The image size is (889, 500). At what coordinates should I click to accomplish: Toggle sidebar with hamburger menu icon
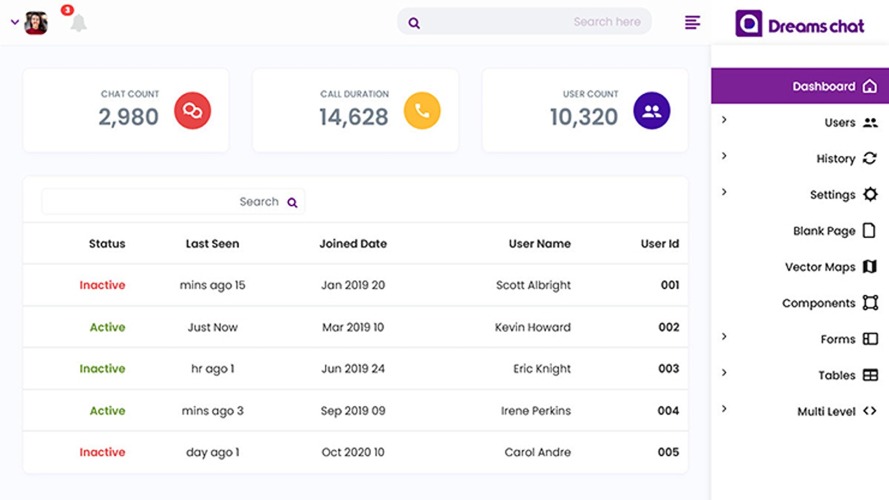pos(692,22)
